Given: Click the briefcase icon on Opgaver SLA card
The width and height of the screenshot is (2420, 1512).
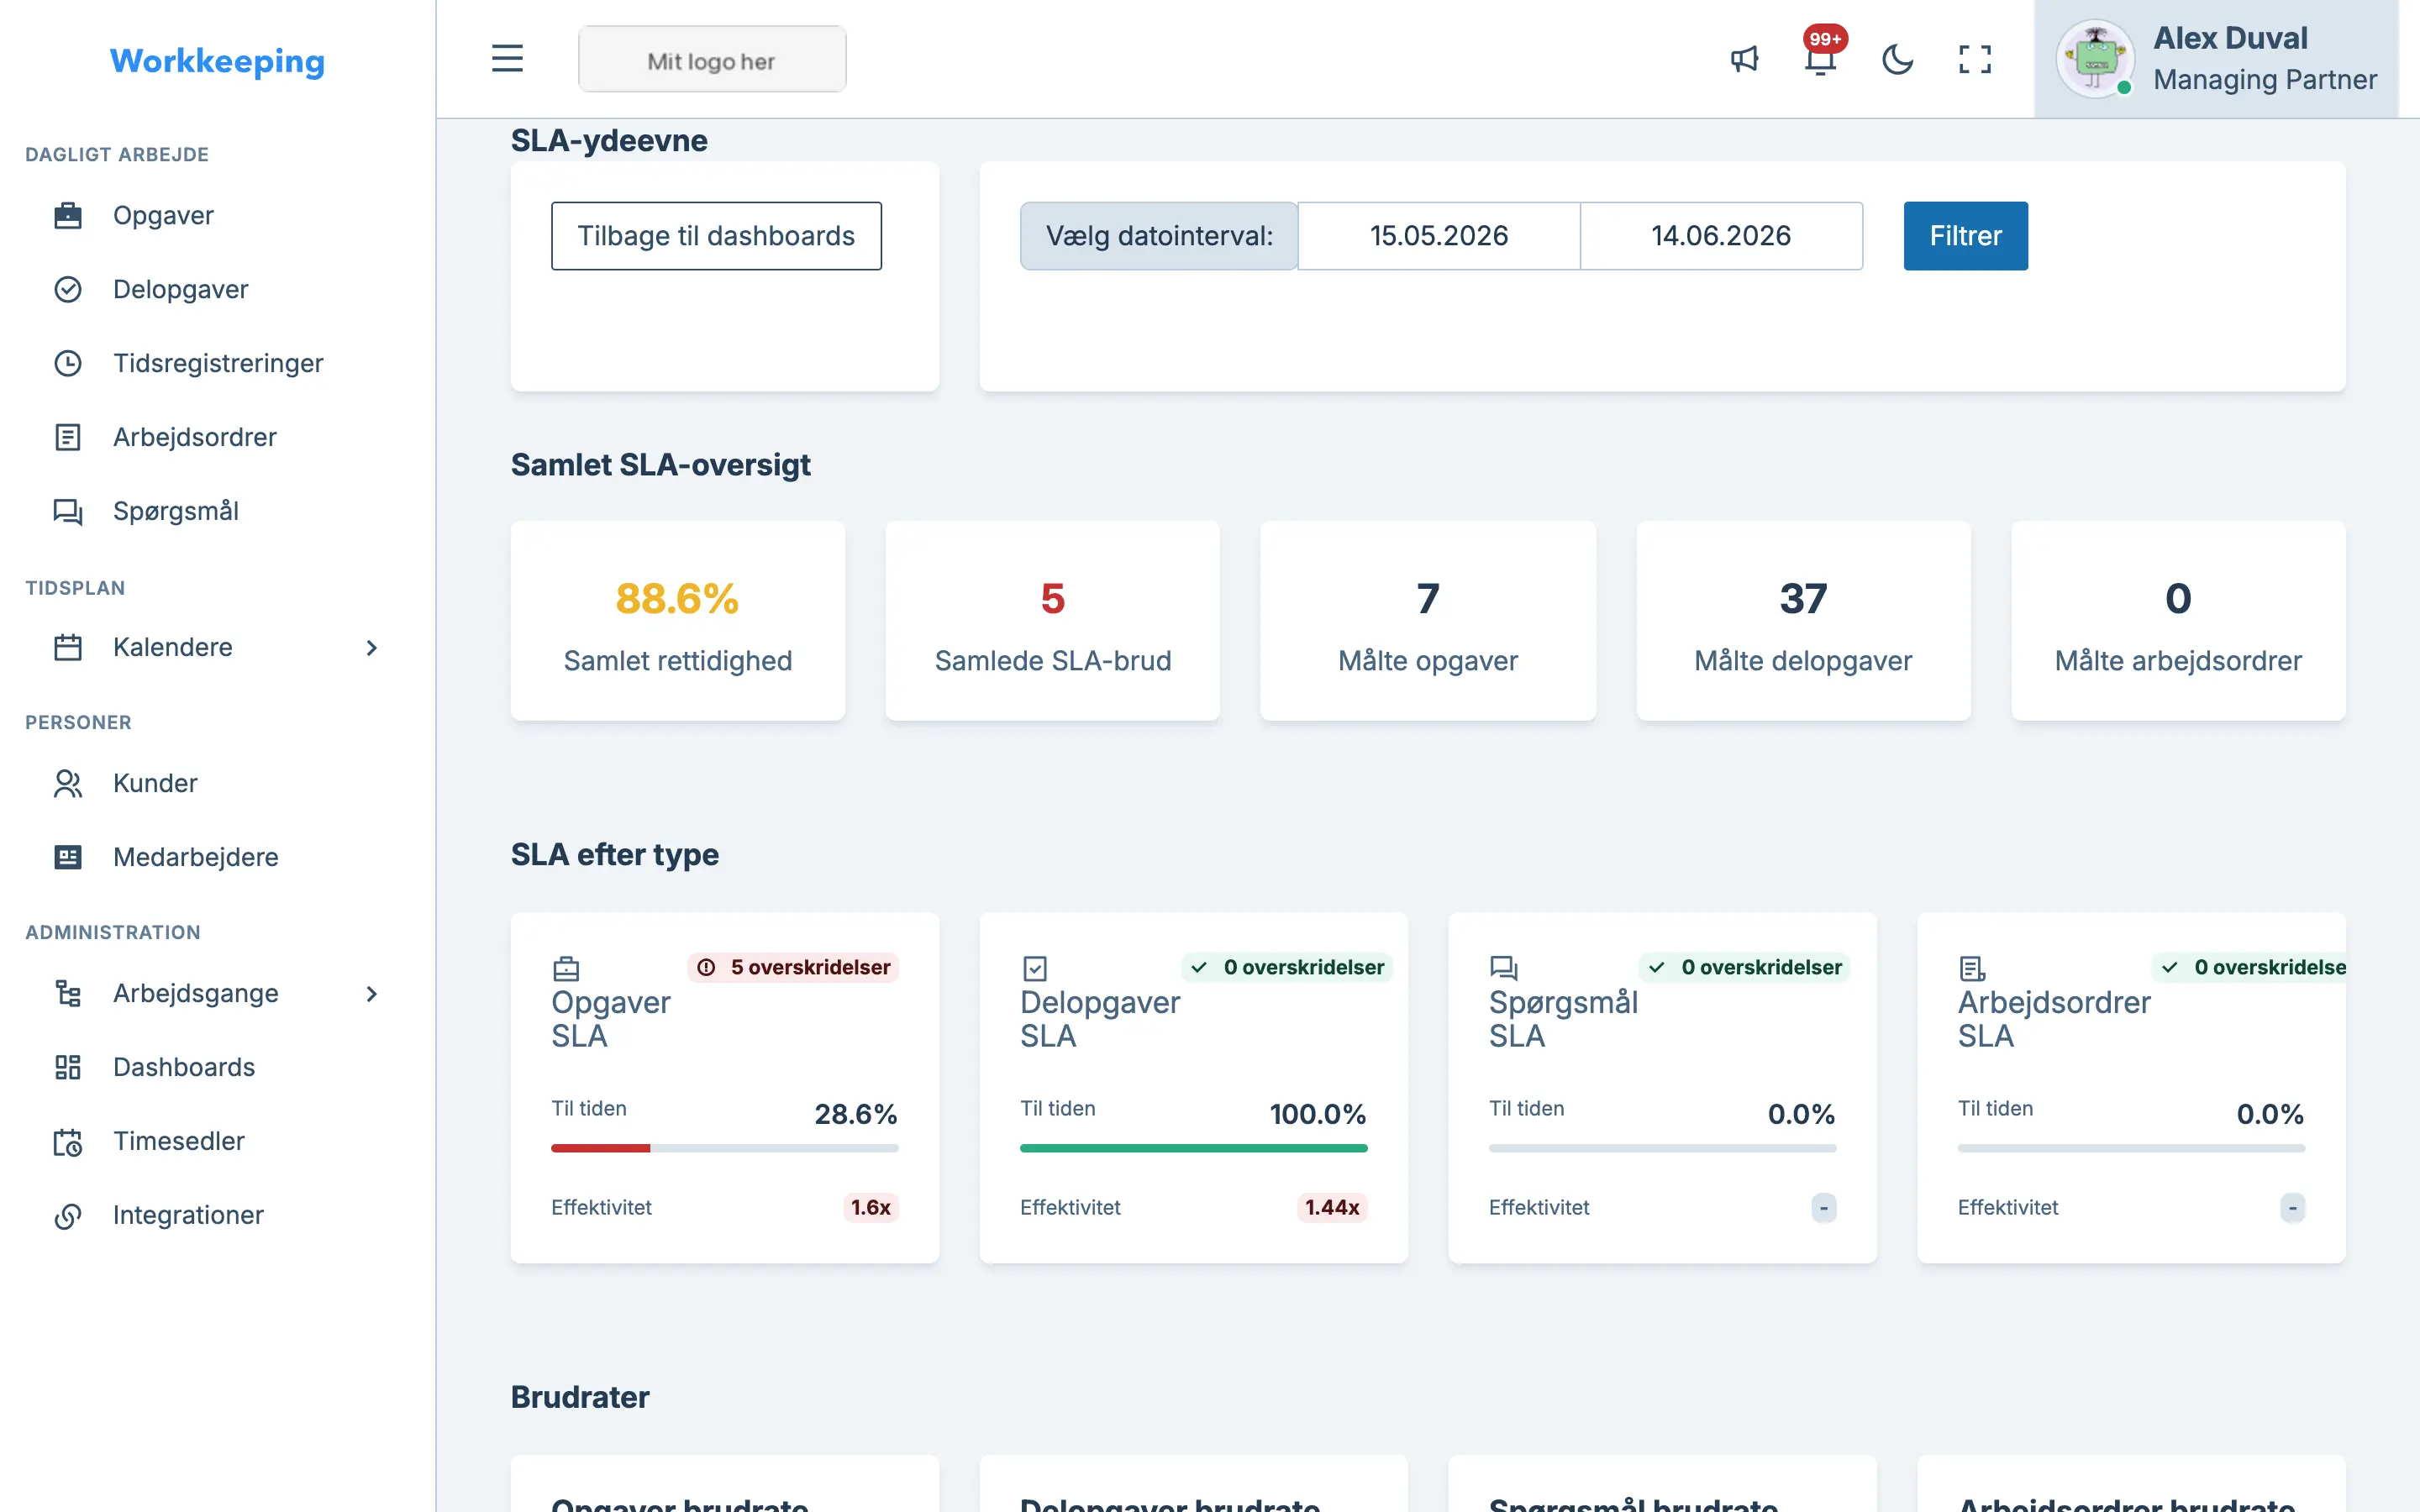Looking at the screenshot, I should 566,968.
